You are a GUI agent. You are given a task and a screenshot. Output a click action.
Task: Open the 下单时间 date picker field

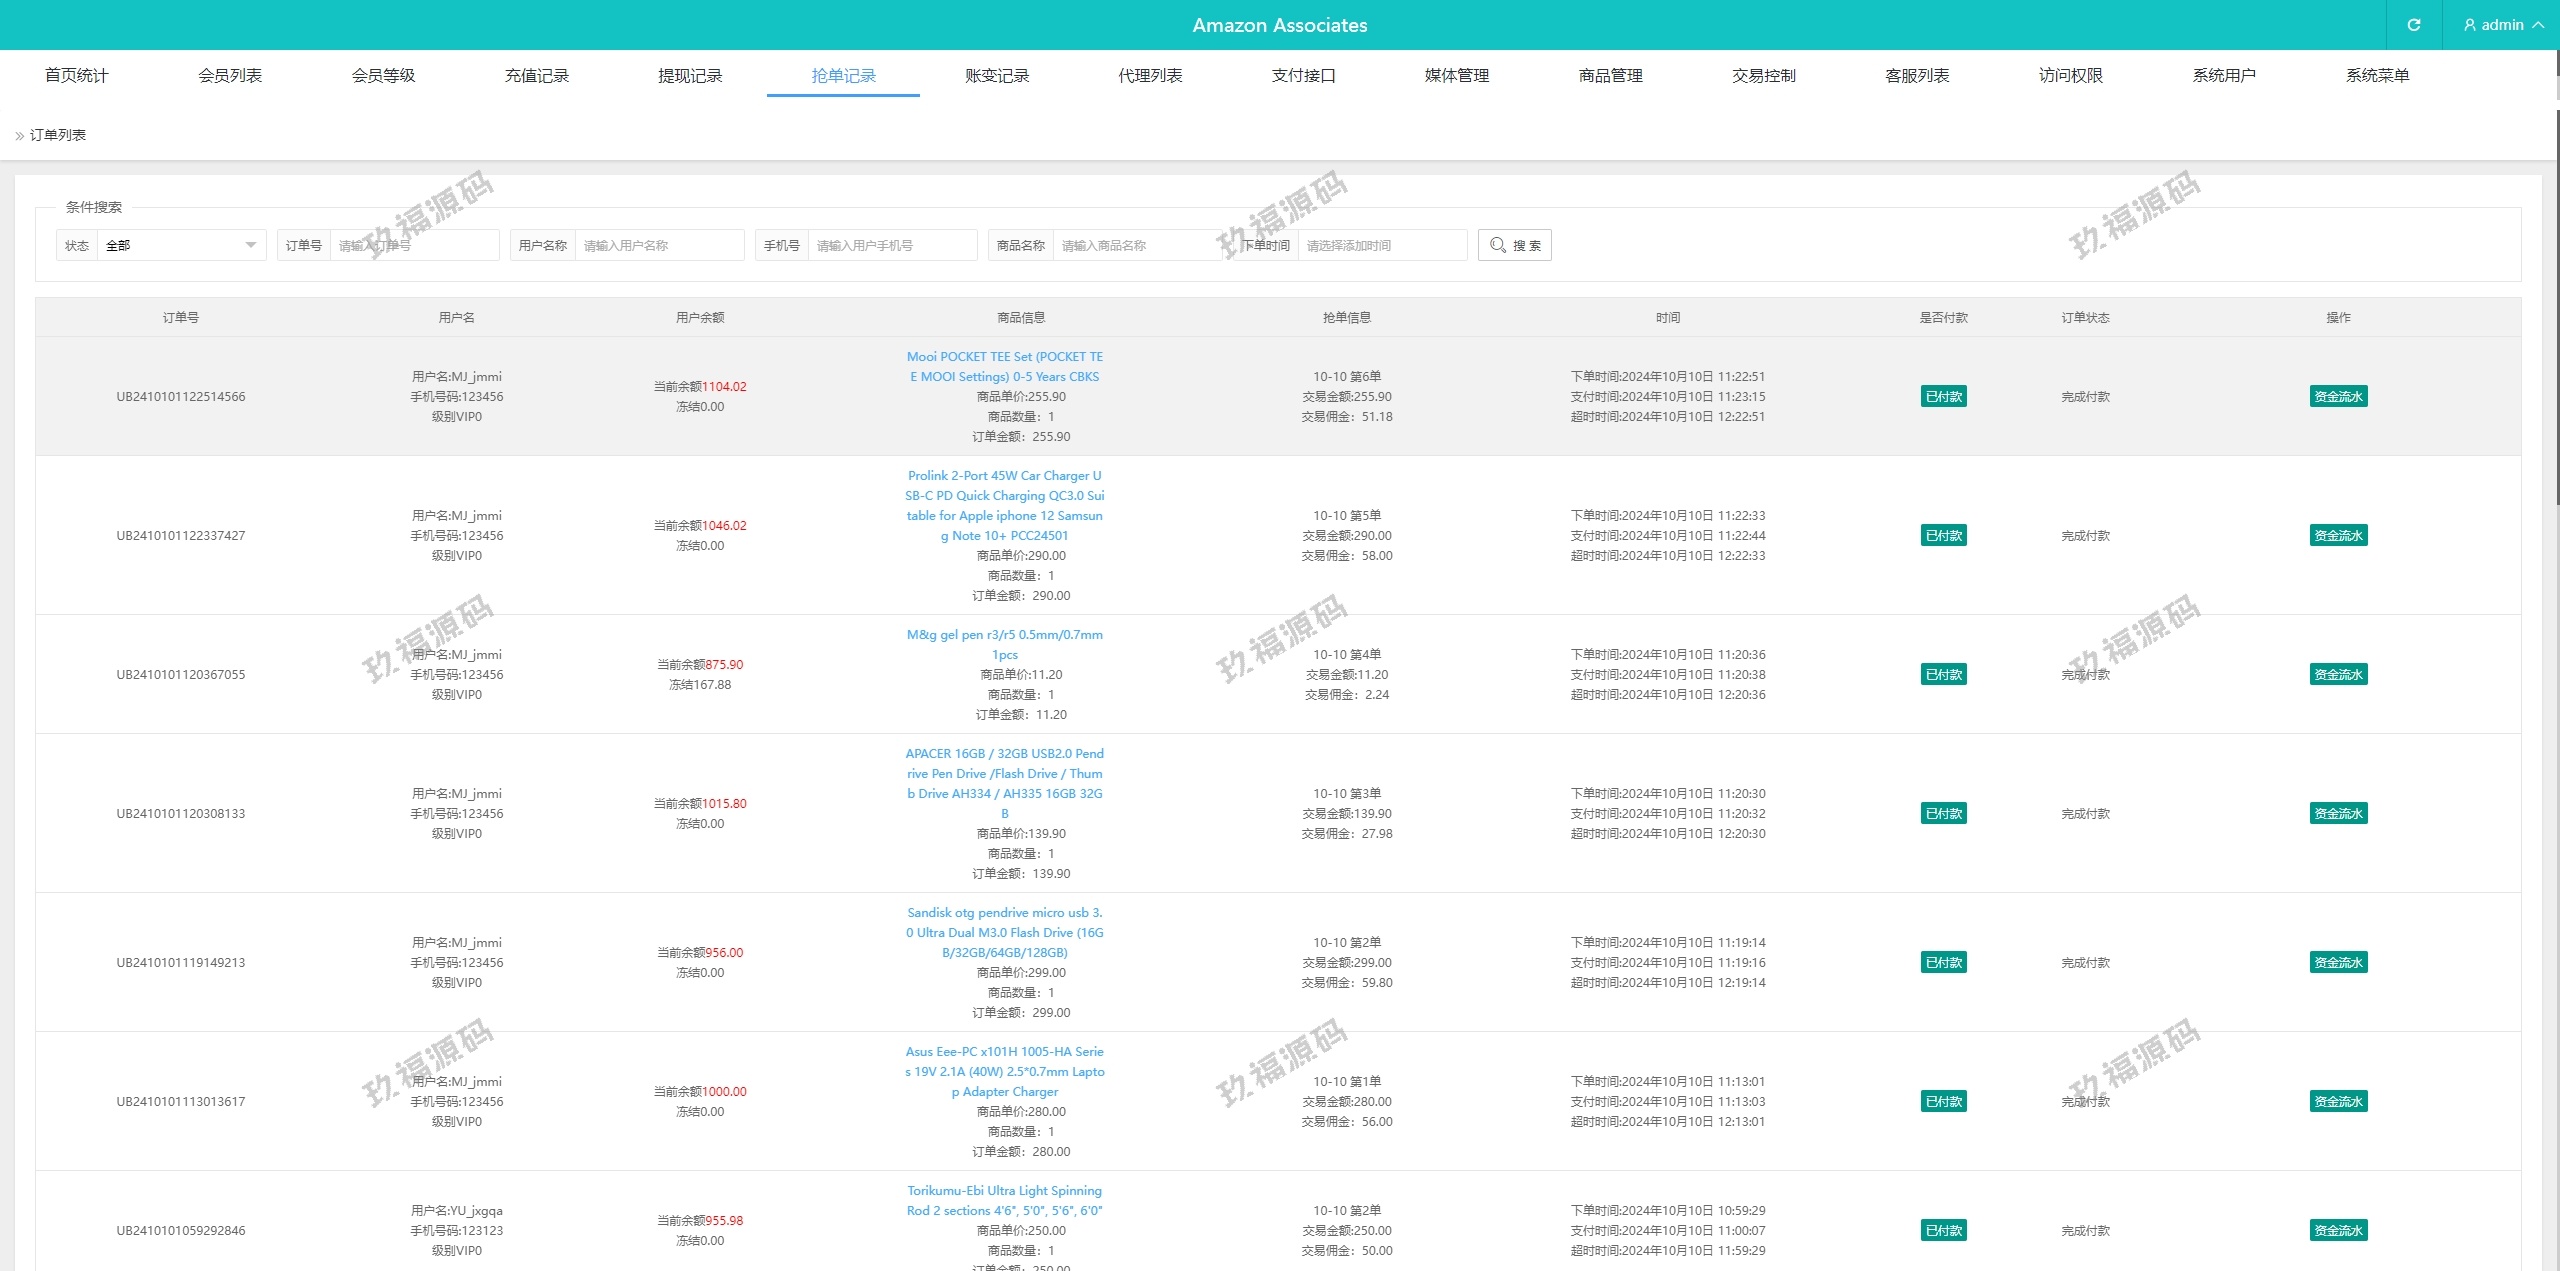[1381, 245]
